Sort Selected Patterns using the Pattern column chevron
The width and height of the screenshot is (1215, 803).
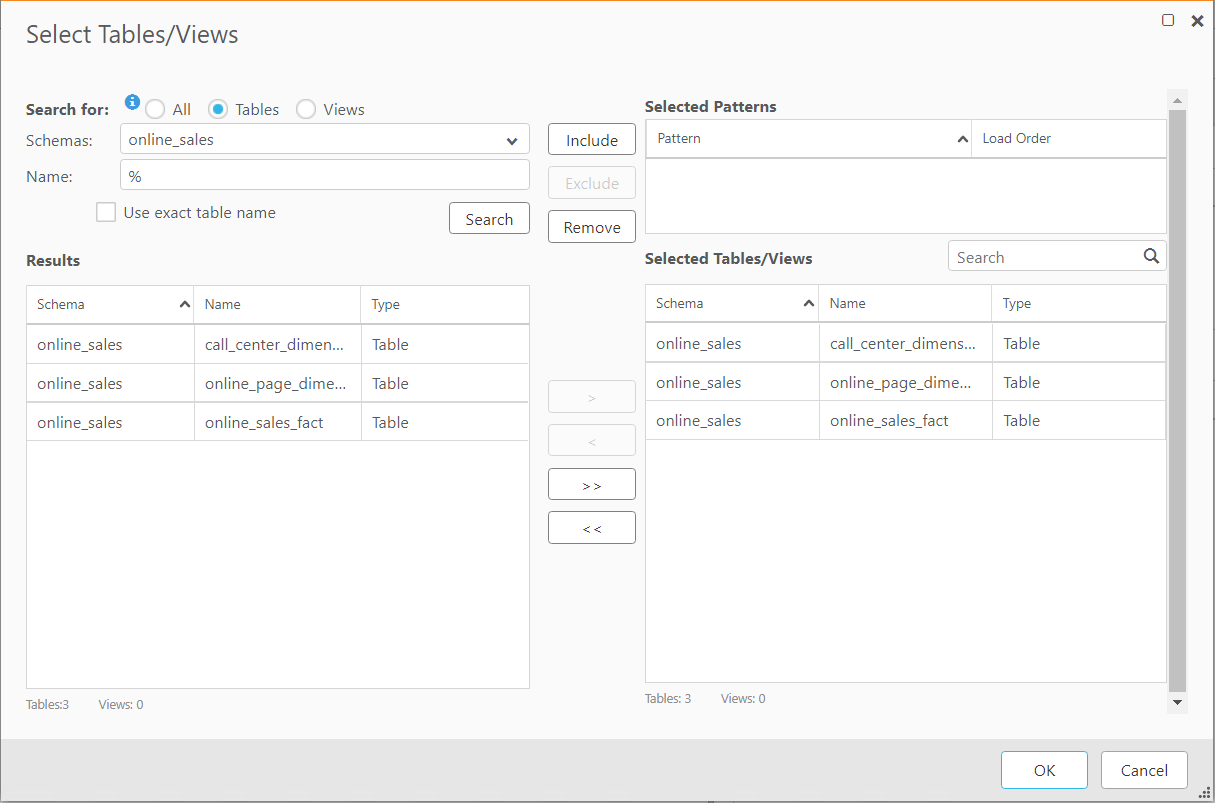[963, 138]
